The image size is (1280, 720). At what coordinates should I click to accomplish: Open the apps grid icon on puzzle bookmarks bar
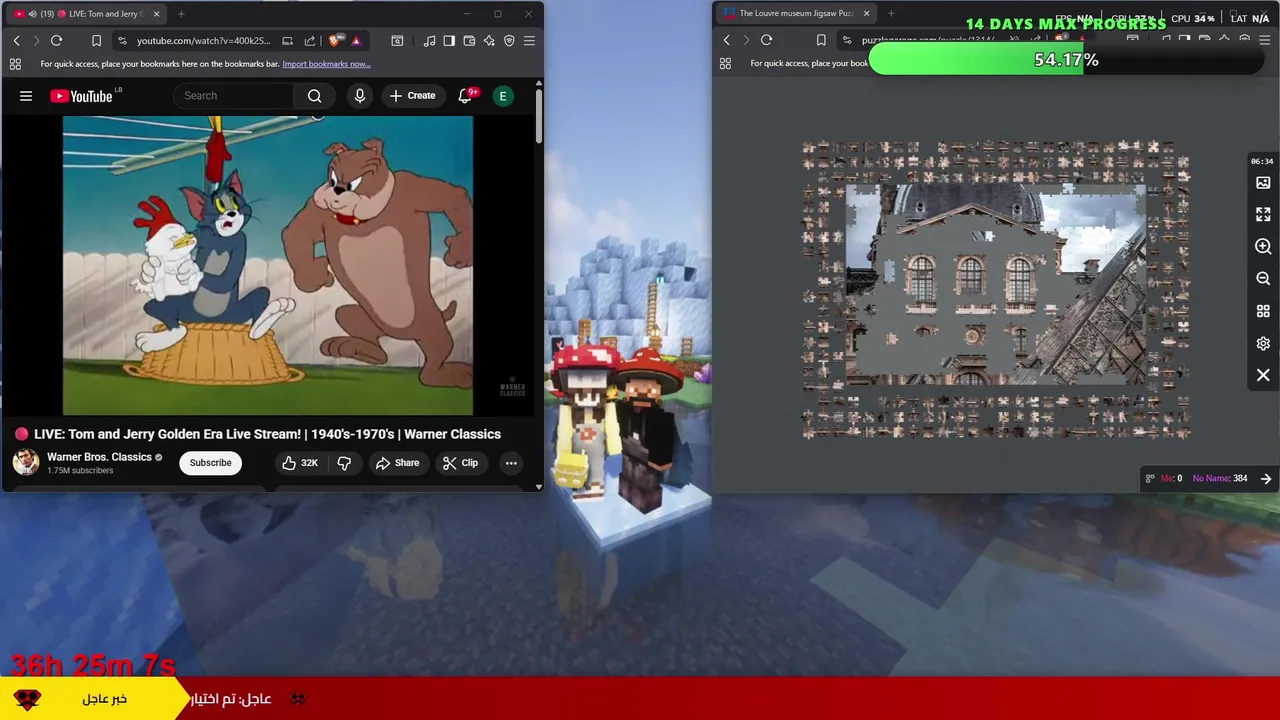pos(725,63)
